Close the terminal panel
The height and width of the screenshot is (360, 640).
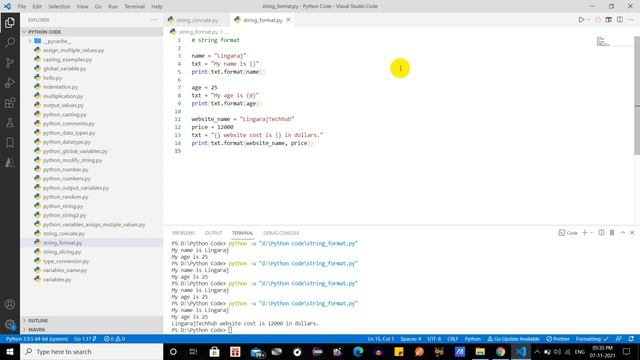632,233
